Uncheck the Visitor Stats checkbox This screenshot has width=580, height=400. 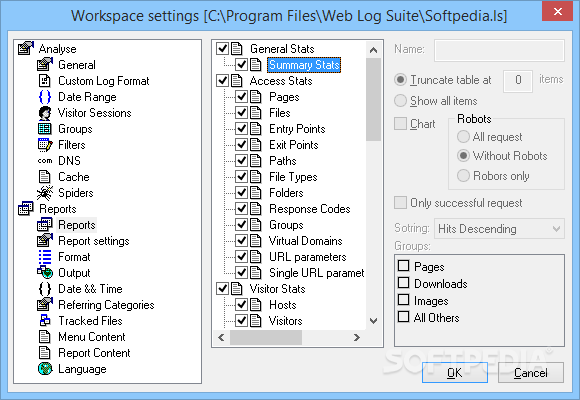point(222,289)
